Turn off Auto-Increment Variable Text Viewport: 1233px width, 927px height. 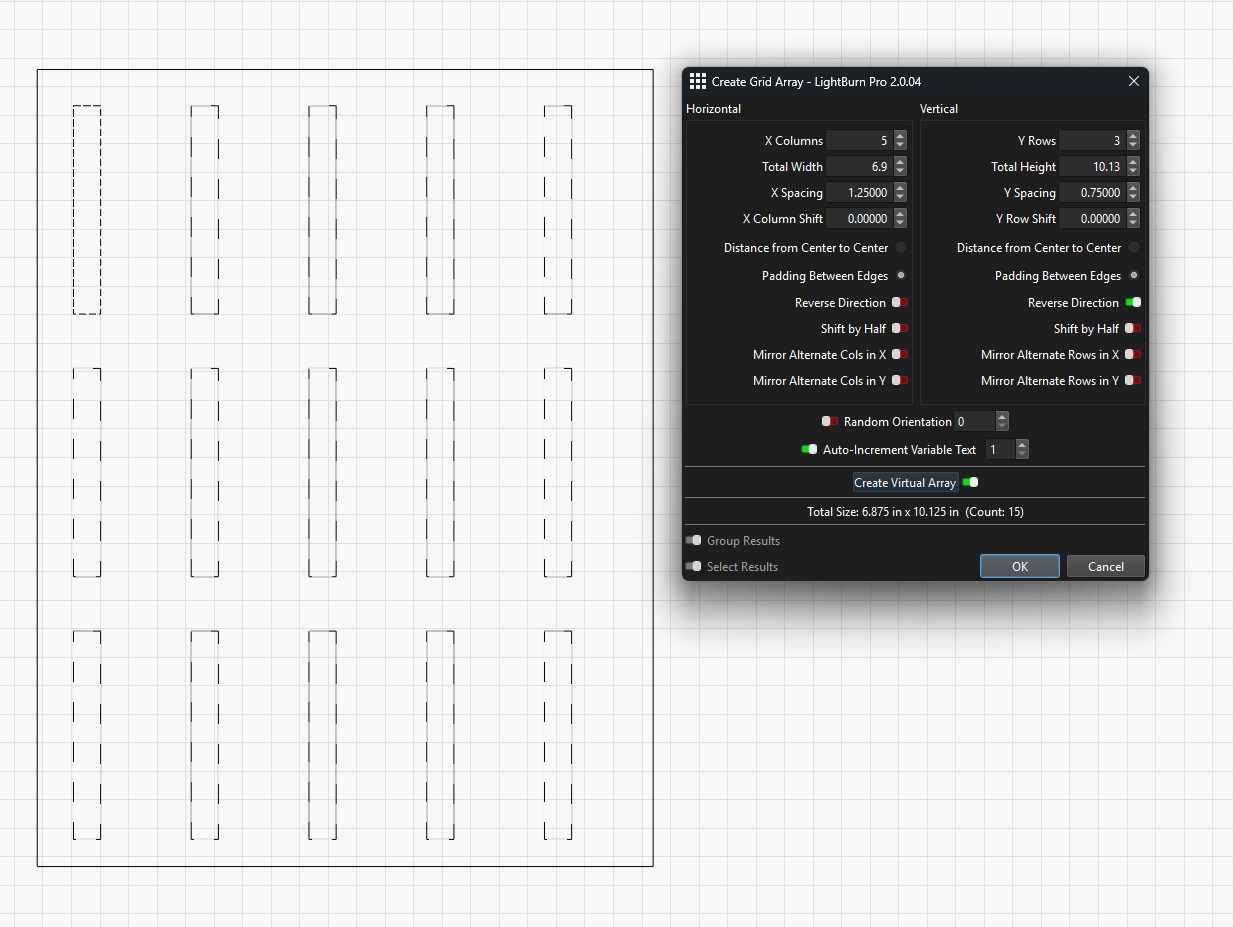tap(809, 450)
